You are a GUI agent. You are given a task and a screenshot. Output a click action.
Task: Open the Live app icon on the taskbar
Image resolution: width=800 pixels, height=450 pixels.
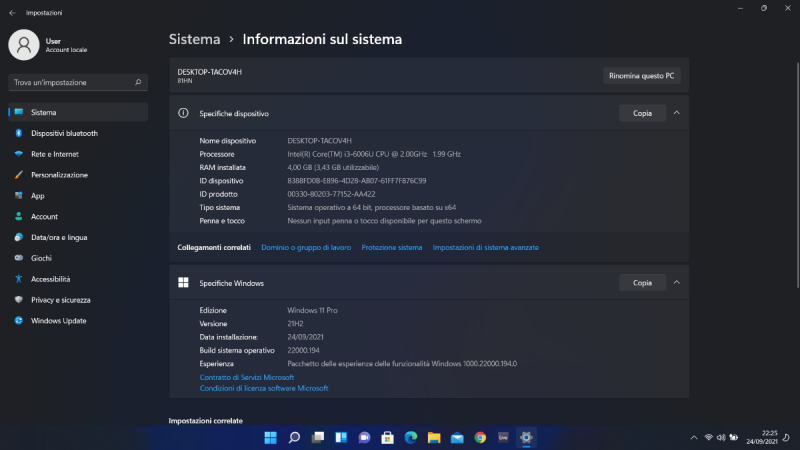click(x=504, y=438)
